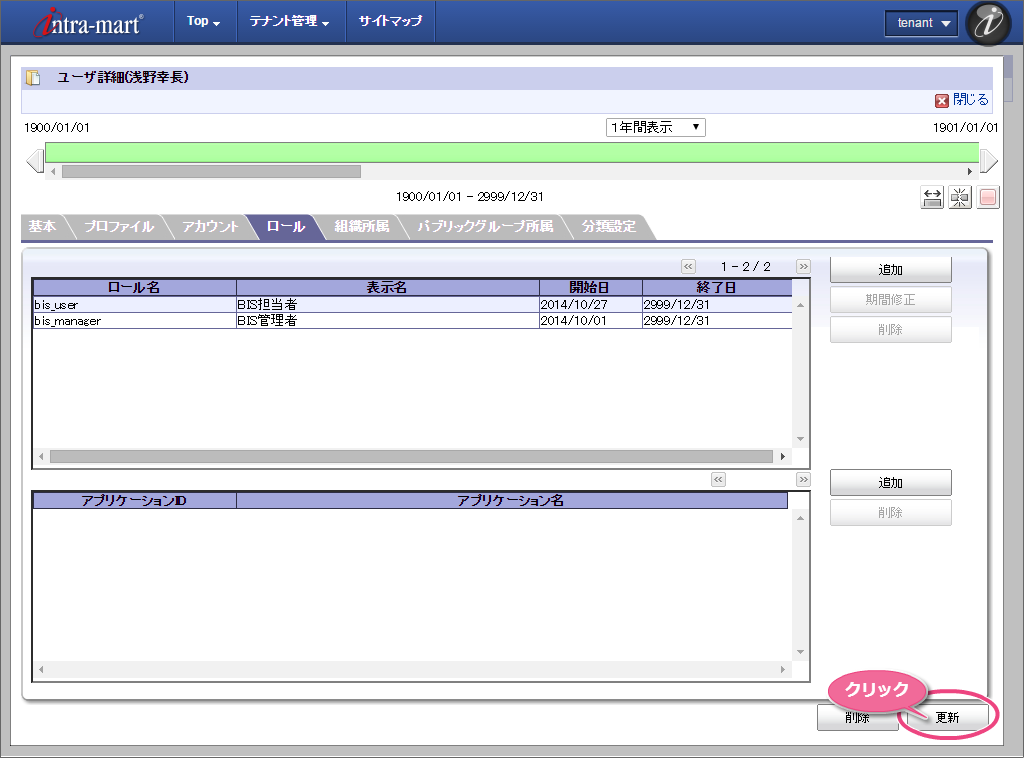This screenshot has height=758, width=1024.
Task: Select the bis_user role row
Action: pyautogui.click(x=413, y=305)
